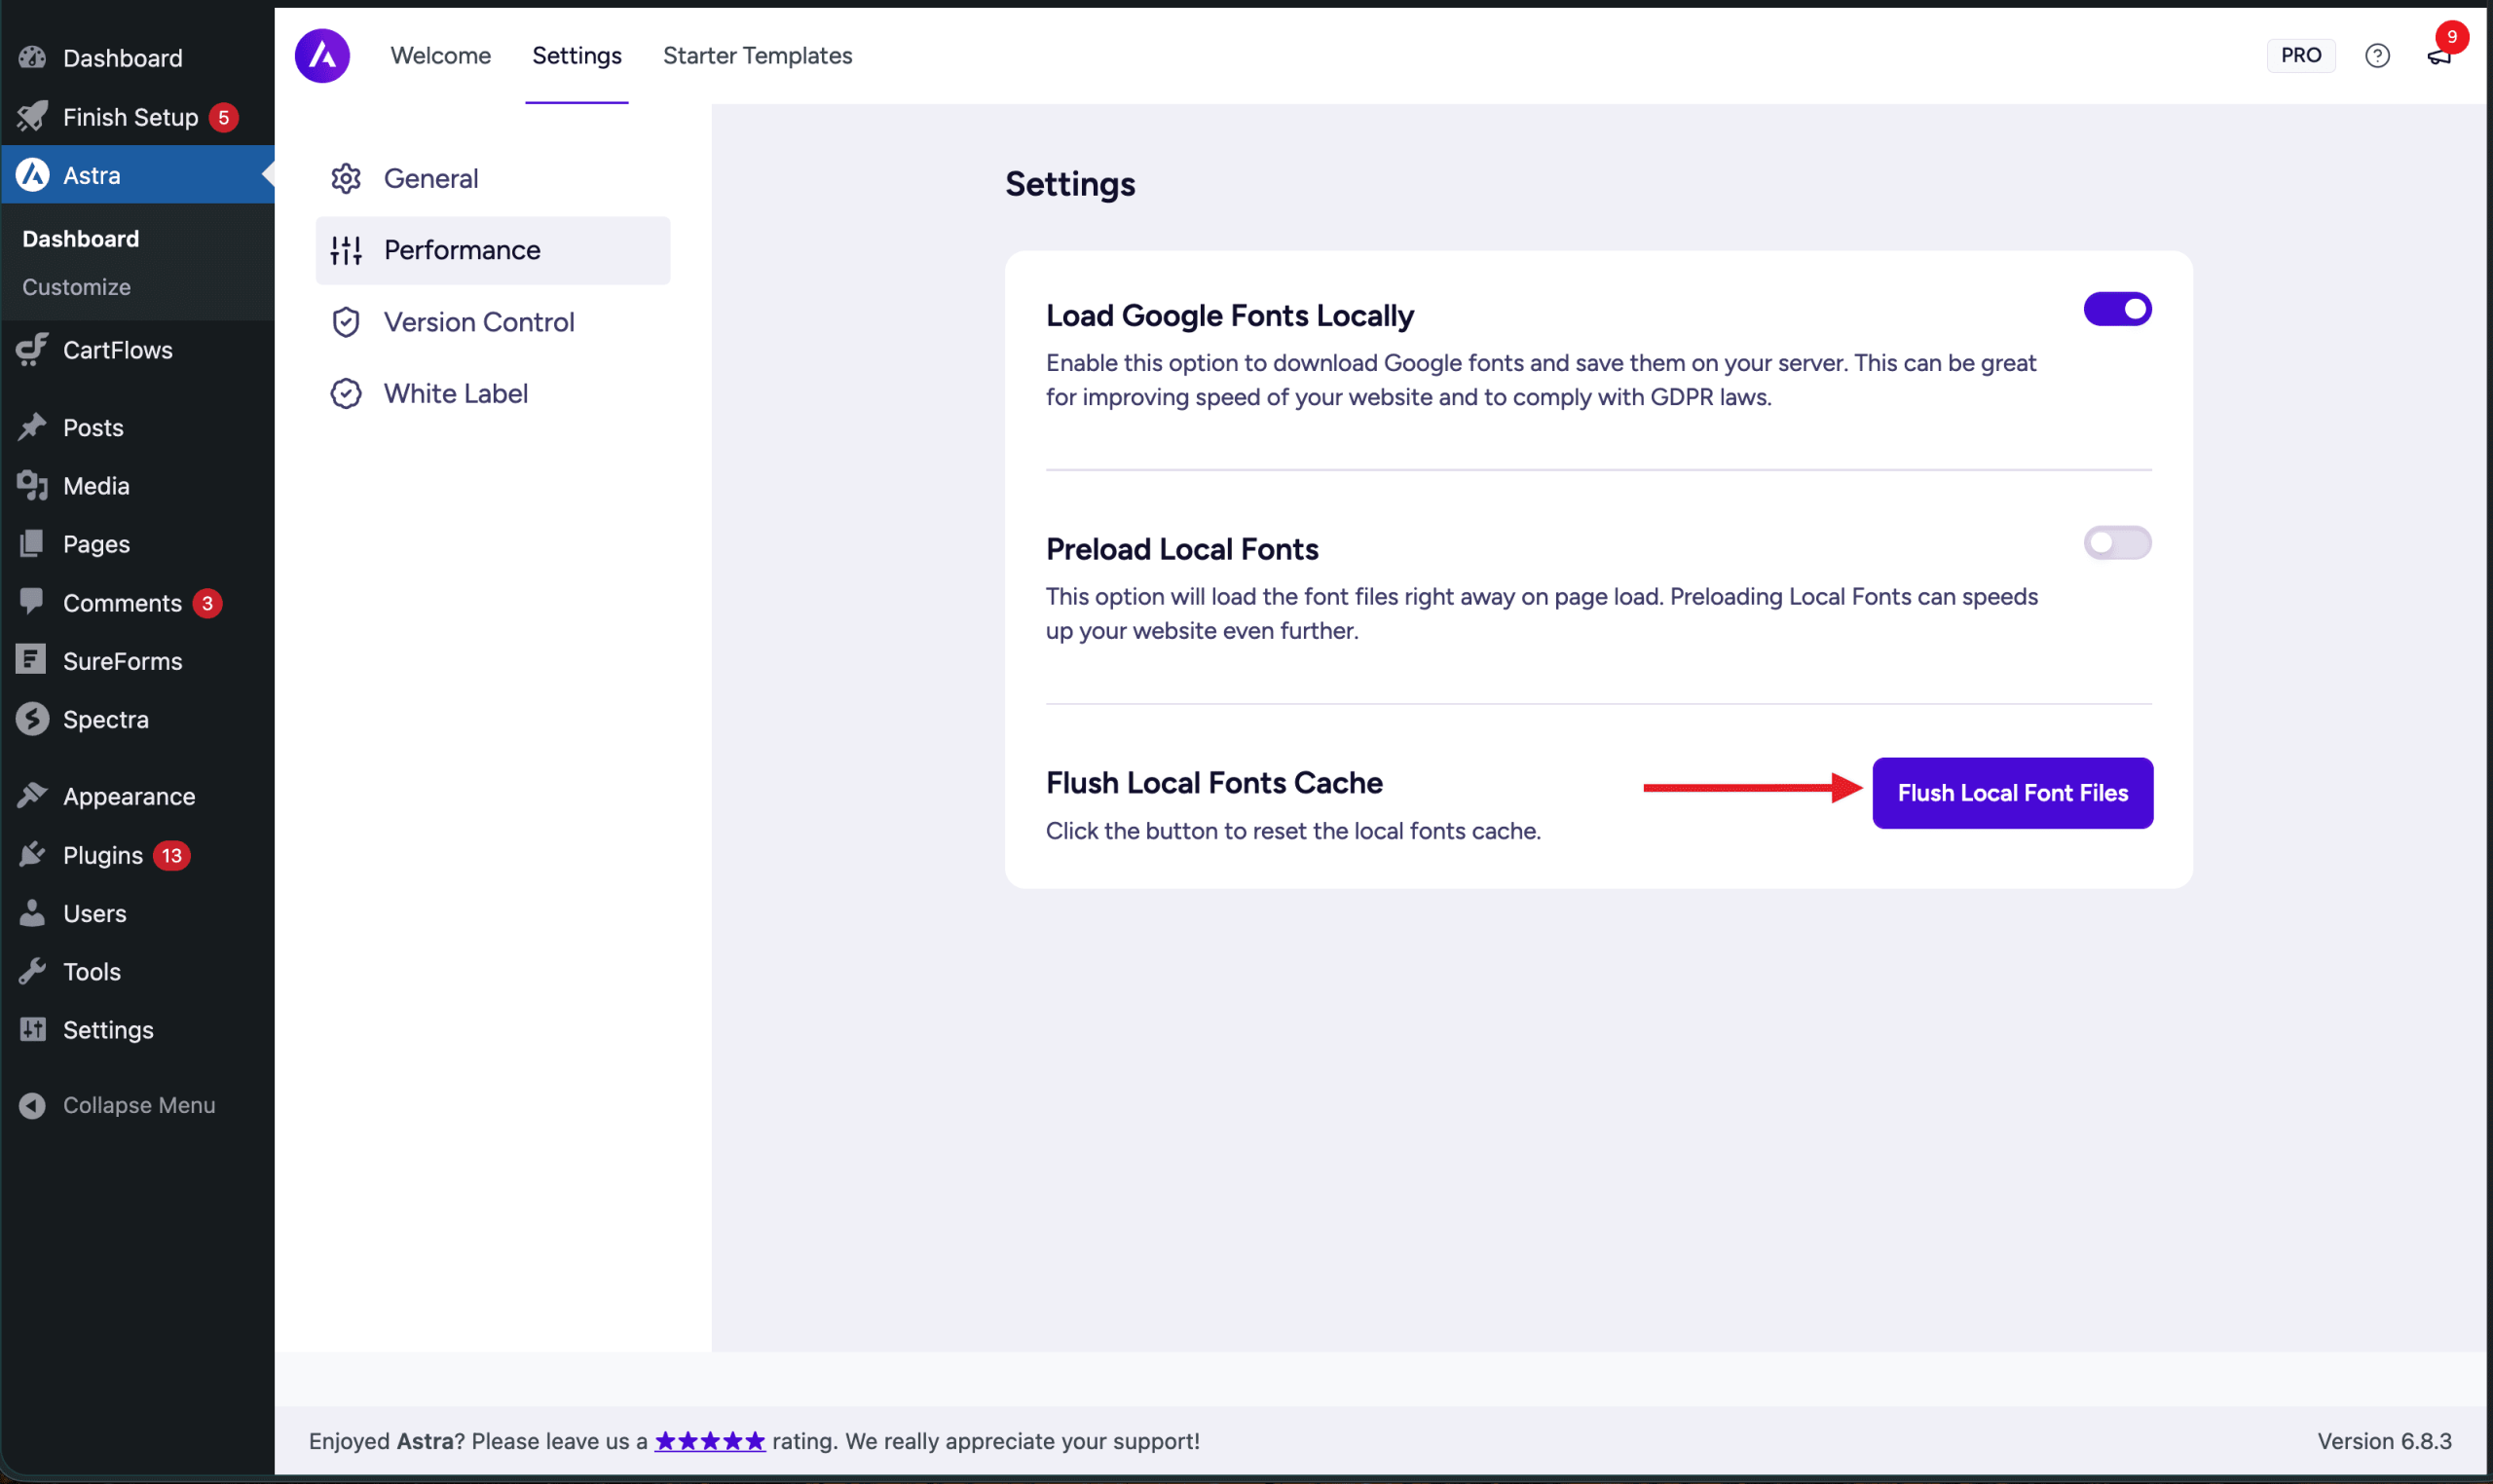2493x1484 pixels.
Task: Click the Astra logo in header
Action: 322,56
